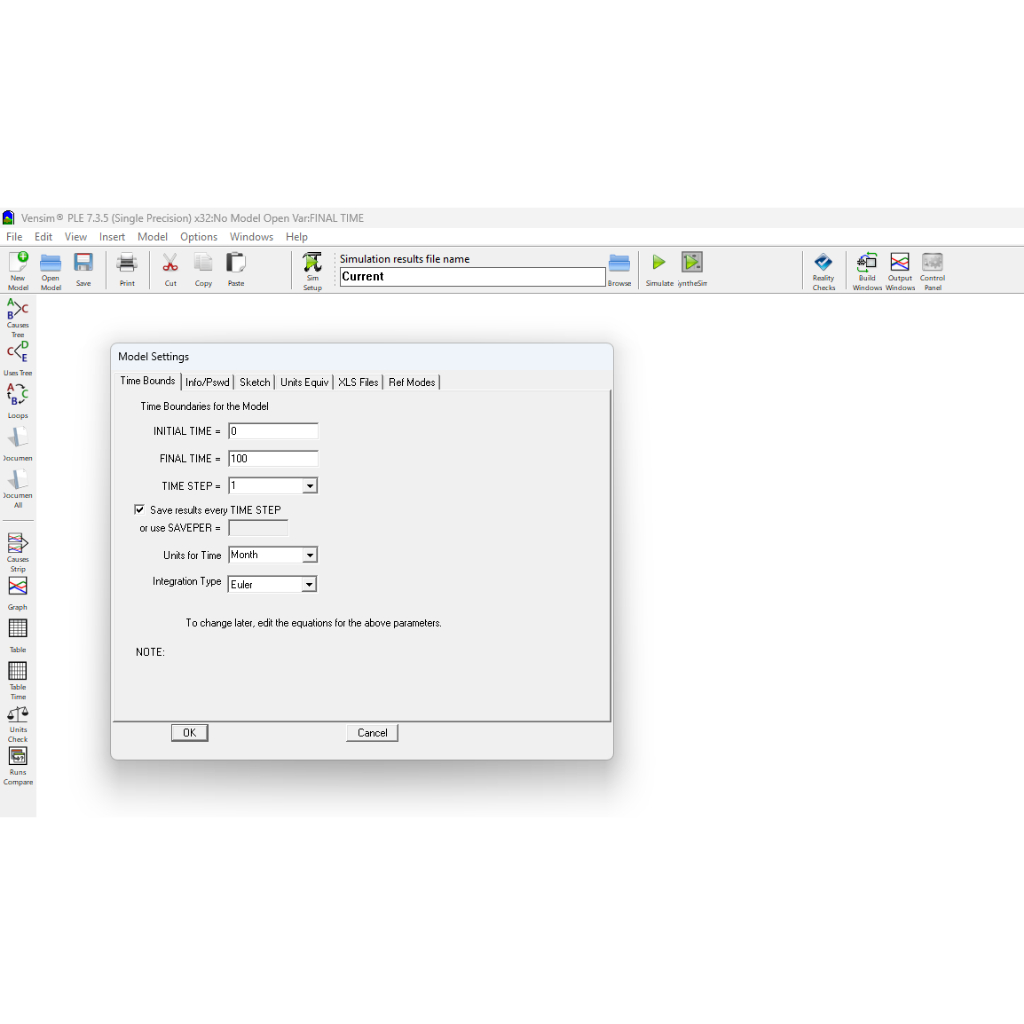The image size is (1024, 1024).
Task: Cancel the Model Settings dialog
Action: 372,733
